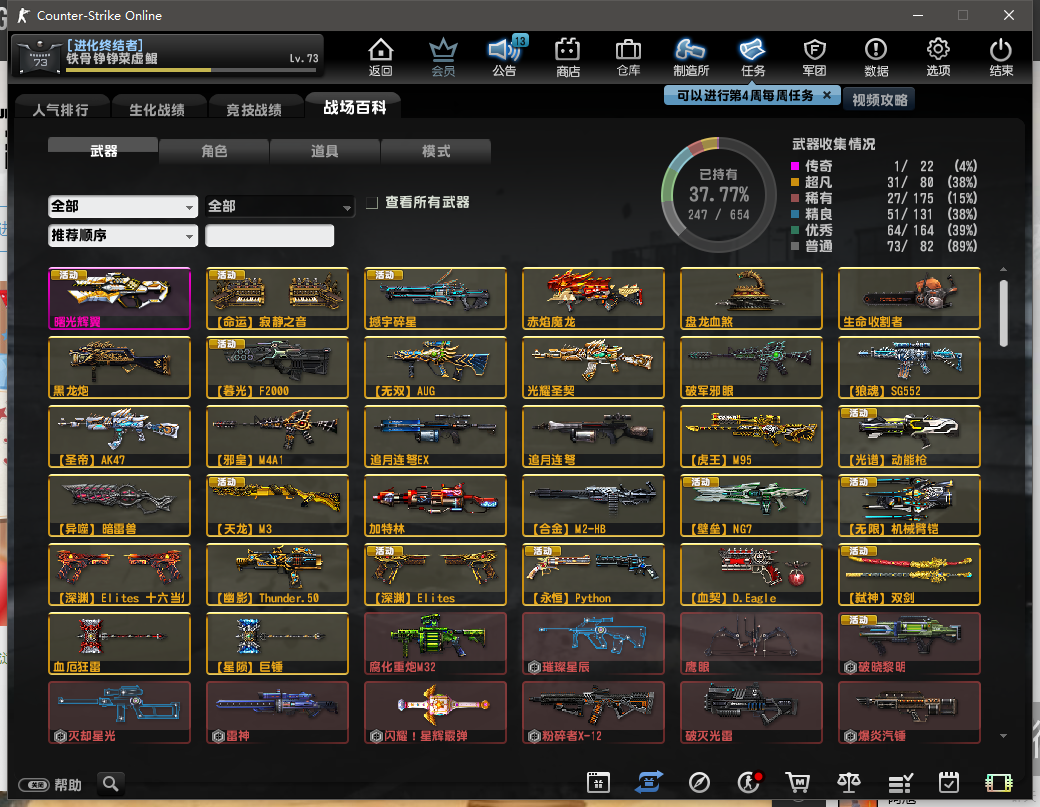The height and width of the screenshot is (807, 1040).
Task: Select the 【虎王】M95 weapon card
Action: pos(751,436)
